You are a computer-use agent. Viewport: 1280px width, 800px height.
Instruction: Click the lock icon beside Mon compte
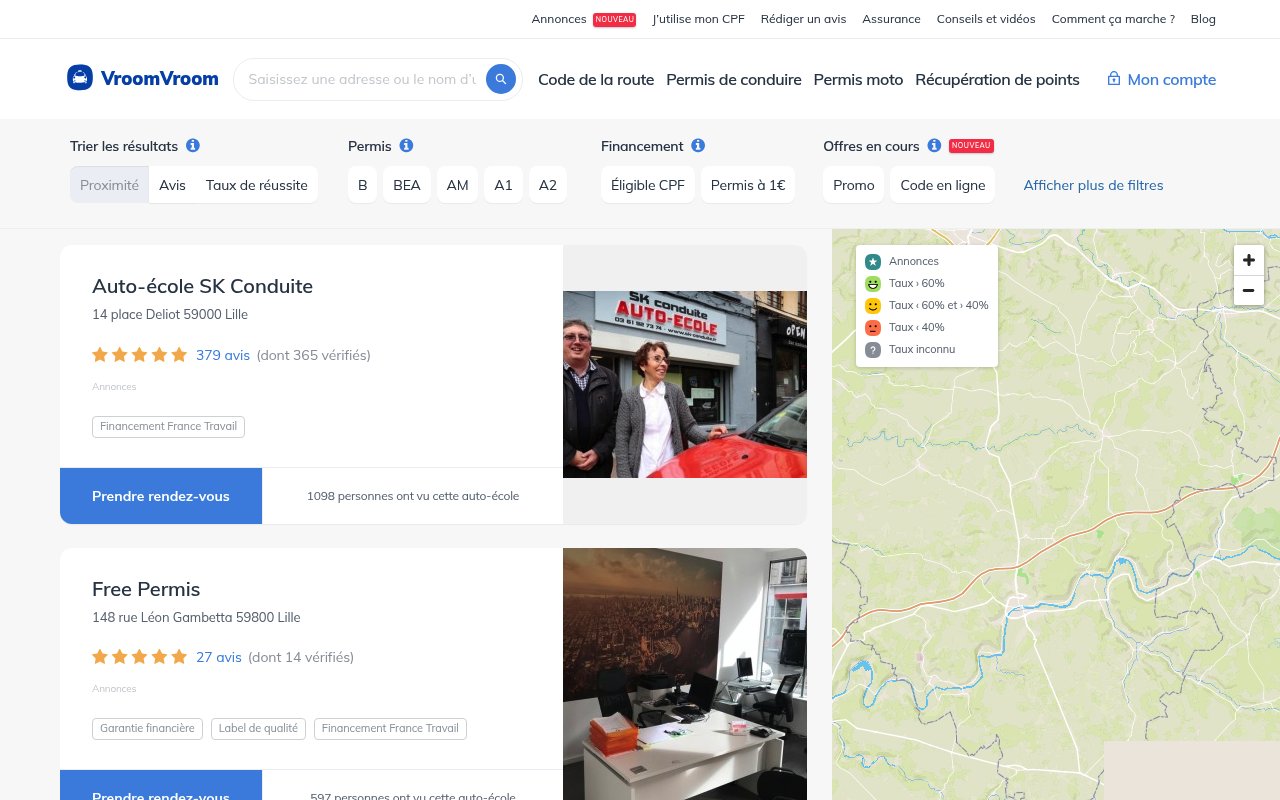coord(1113,79)
